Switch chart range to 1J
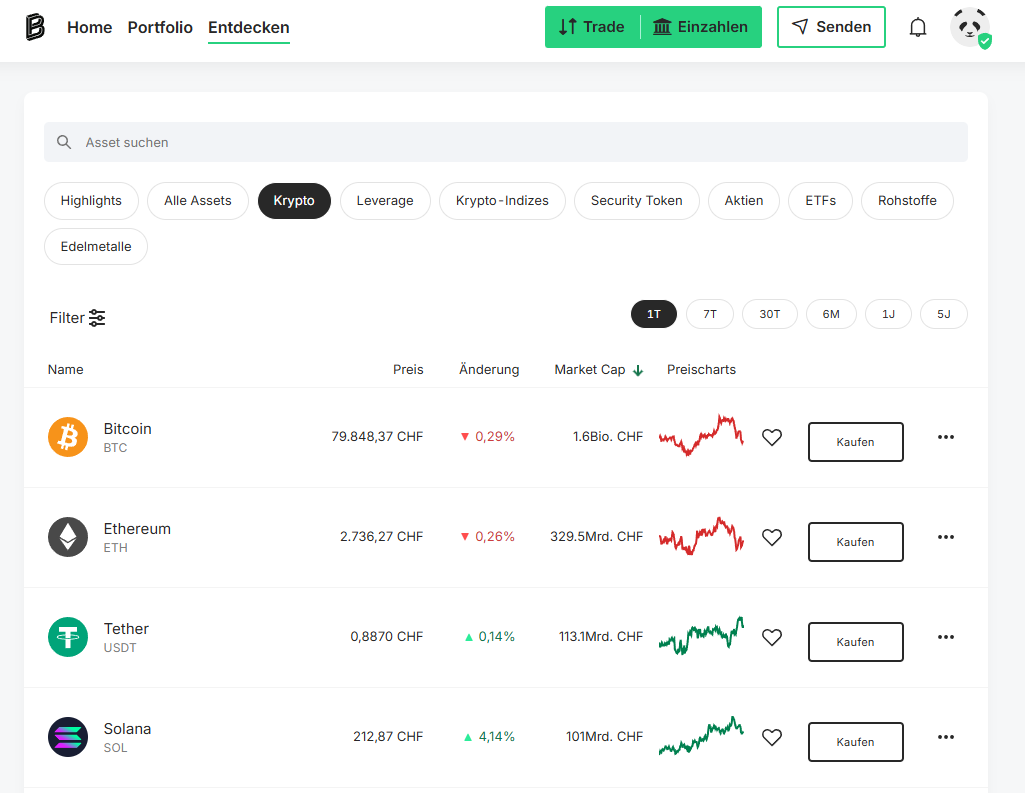Viewport: 1025px width, 793px height. click(x=888, y=314)
